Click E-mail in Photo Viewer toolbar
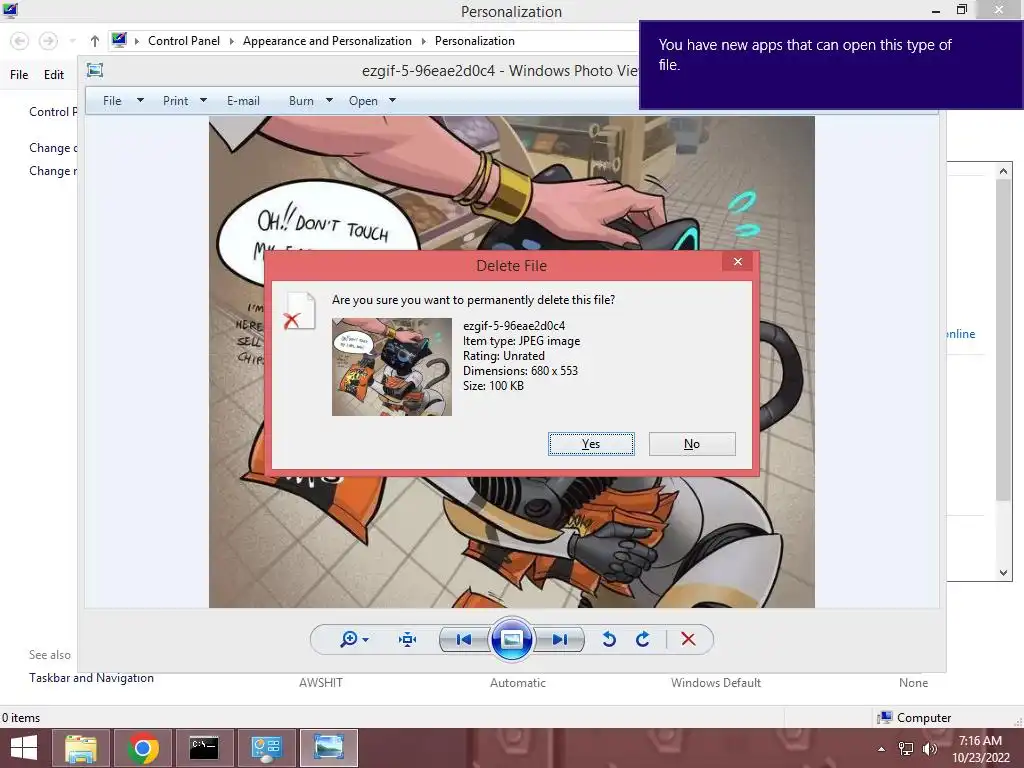Viewport: 1024px width, 768px height. 244,101
